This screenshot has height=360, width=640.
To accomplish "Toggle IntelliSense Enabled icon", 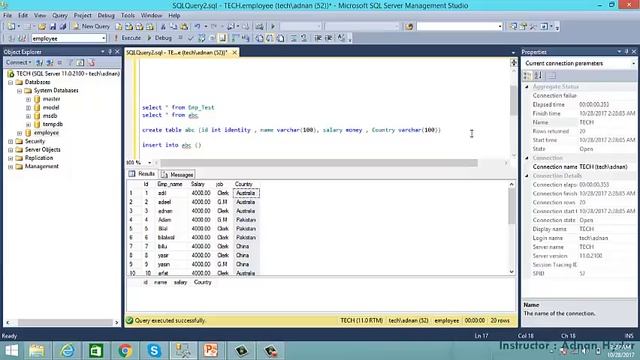I will point(222,38).
